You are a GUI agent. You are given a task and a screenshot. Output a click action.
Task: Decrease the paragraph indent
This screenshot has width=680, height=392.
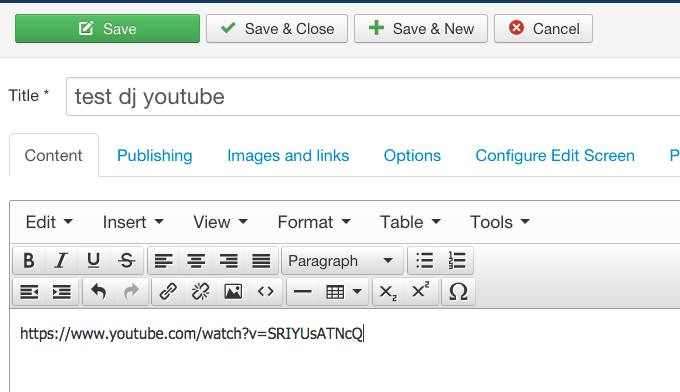[29, 292]
